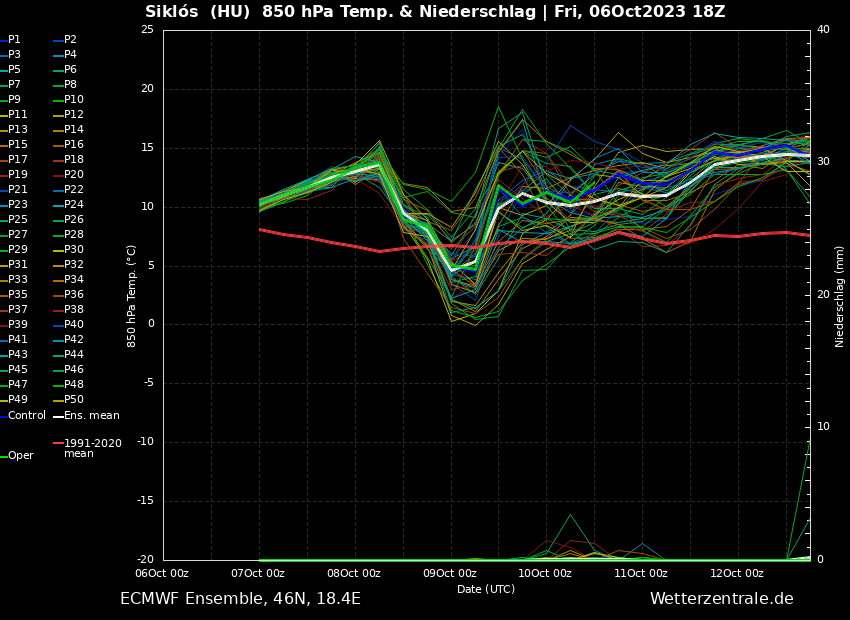
Task: Select the Oper legend entry
Action: tap(21, 456)
